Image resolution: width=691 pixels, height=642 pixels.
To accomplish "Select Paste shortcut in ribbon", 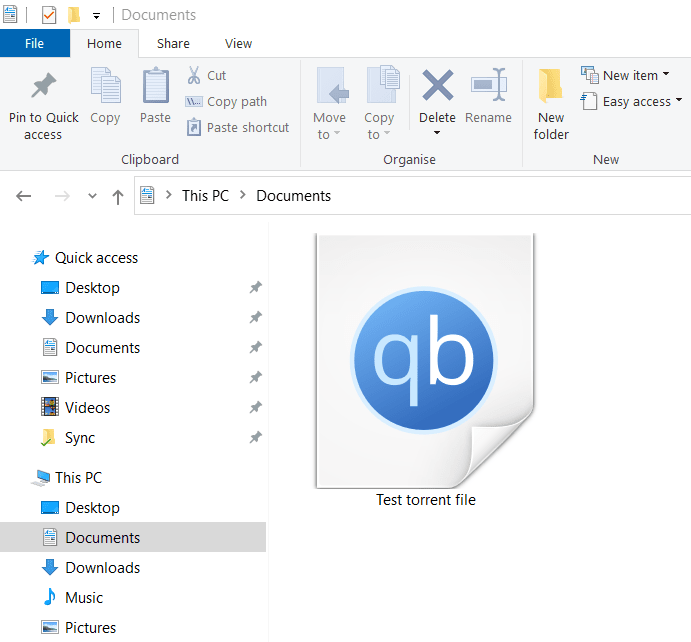I will pos(238,127).
